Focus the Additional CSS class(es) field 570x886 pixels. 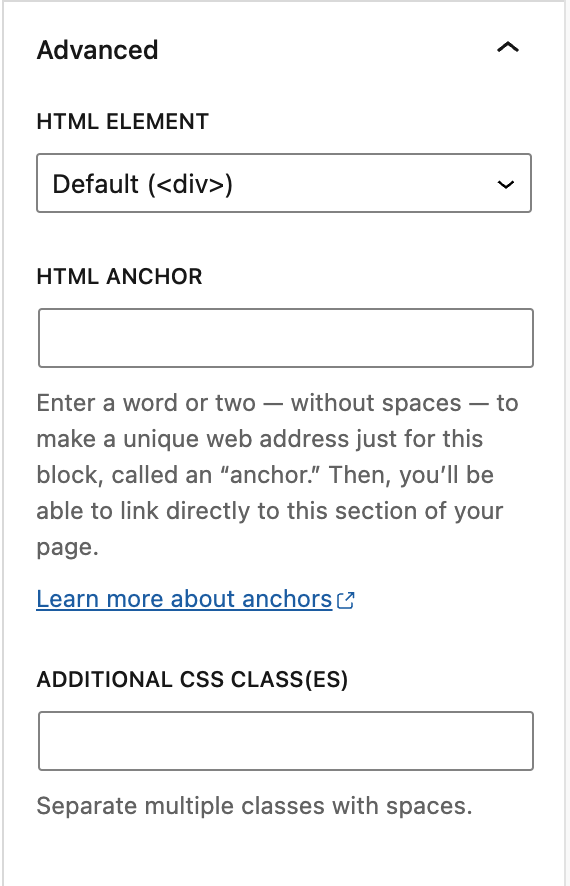tap(286, 741)
